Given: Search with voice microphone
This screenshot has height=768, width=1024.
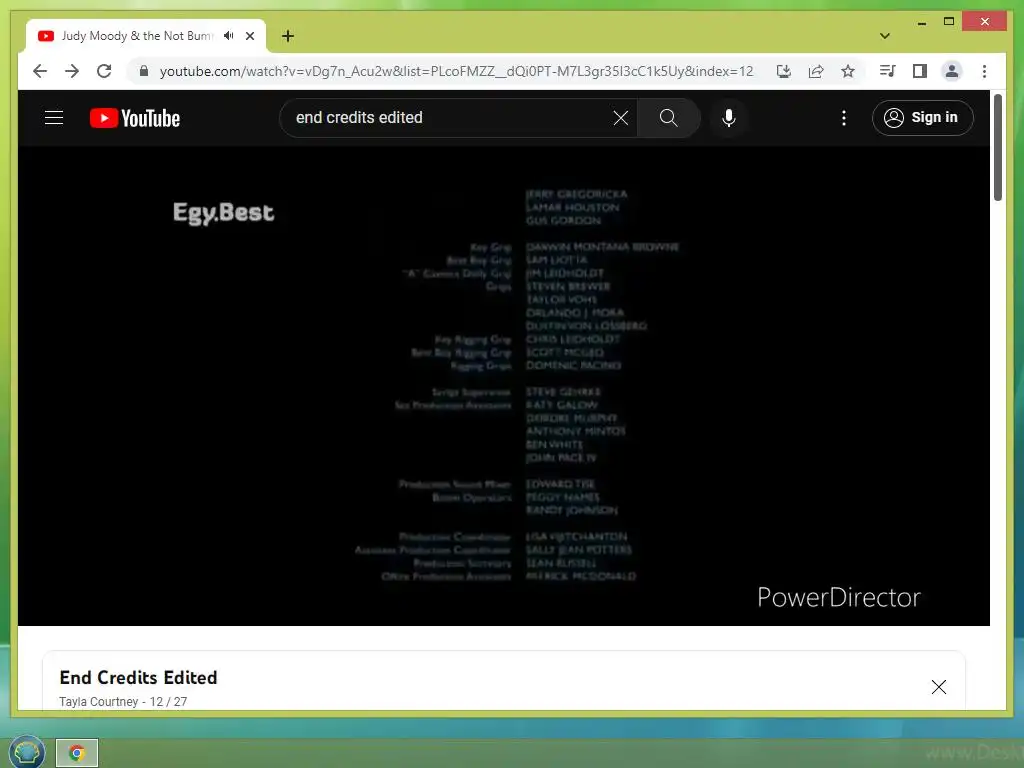Looking at the screenshot, I should pyautogui.click(x=729, y=118).
